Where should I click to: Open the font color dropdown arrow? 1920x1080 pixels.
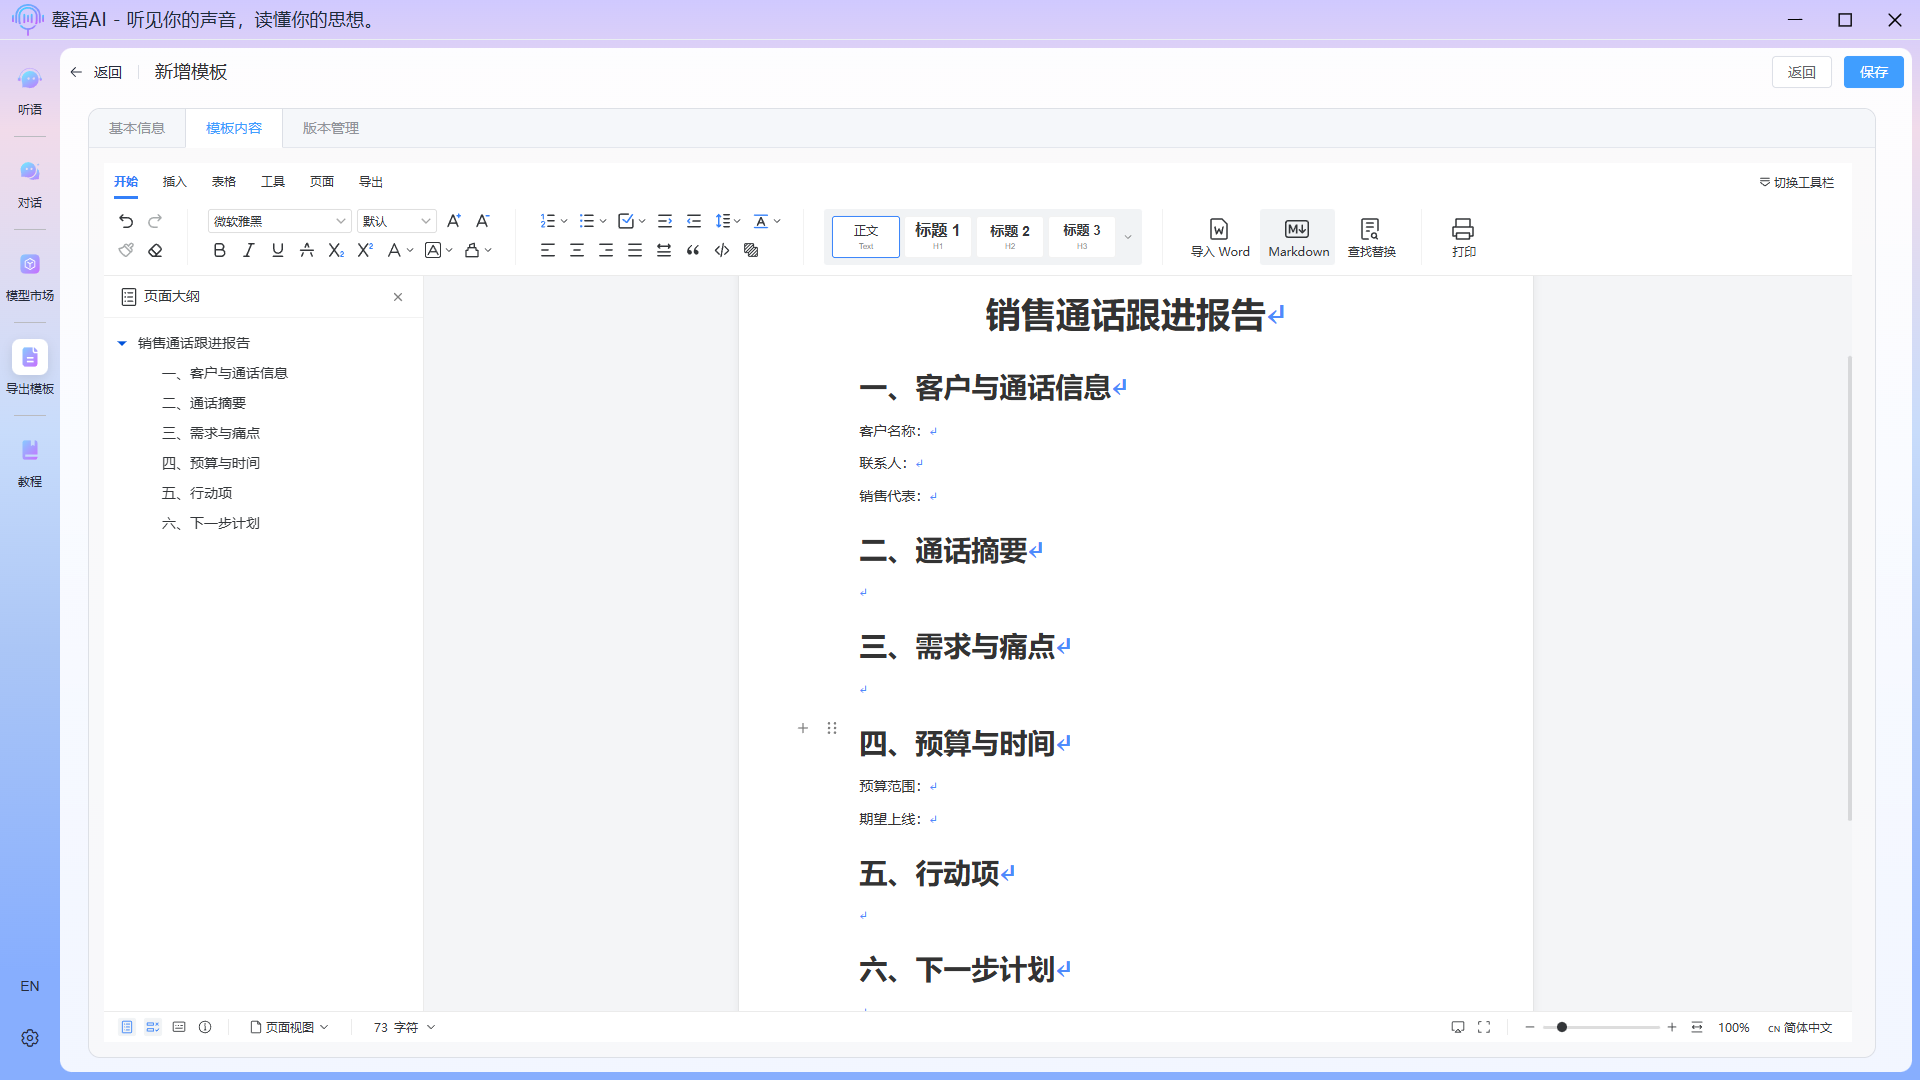410,251
